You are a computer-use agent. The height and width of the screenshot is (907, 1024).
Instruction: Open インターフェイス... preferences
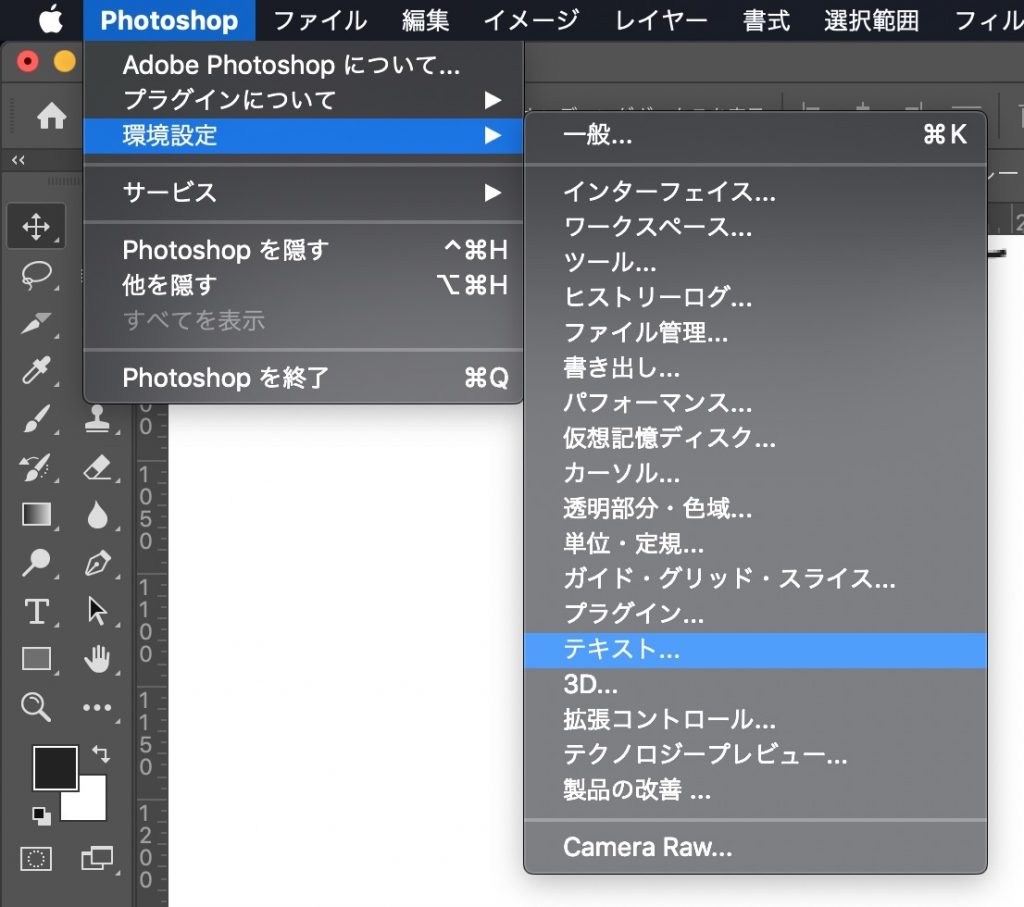click(x=756, y=192)
